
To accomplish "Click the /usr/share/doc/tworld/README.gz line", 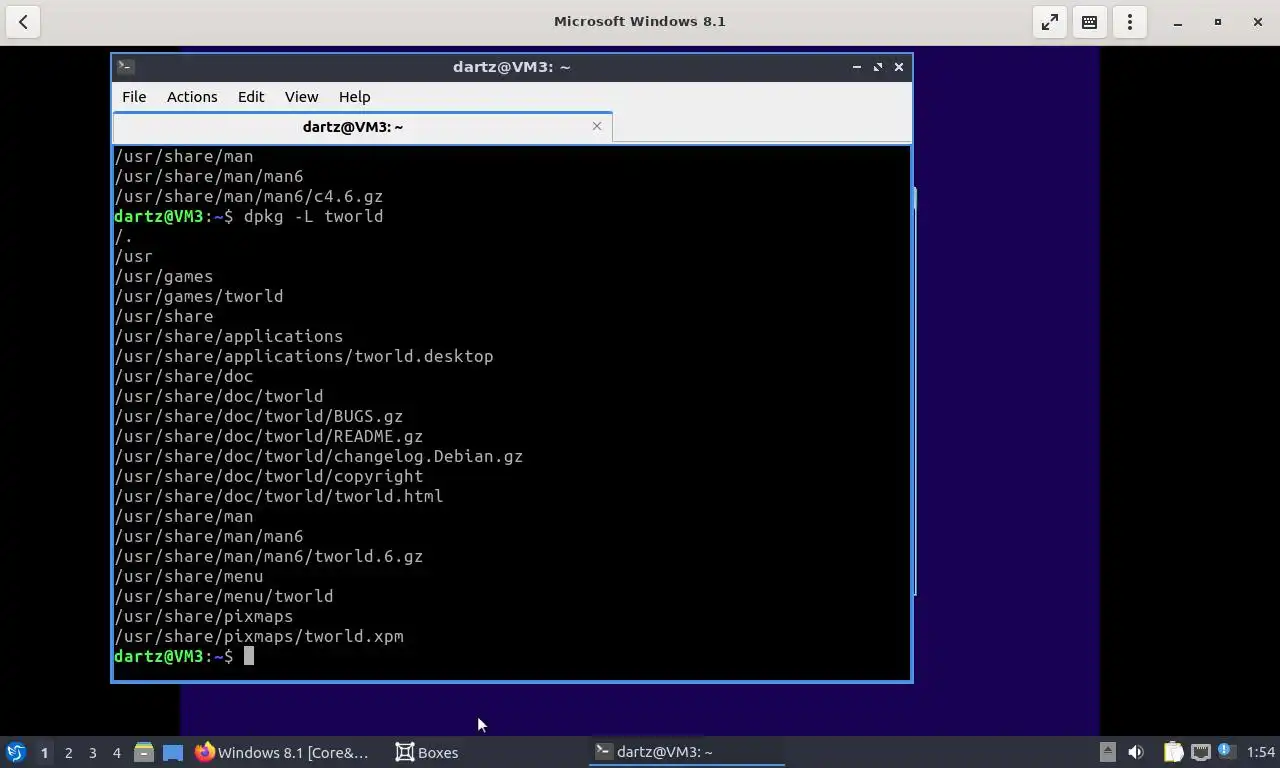I will [x=269, y=436].
